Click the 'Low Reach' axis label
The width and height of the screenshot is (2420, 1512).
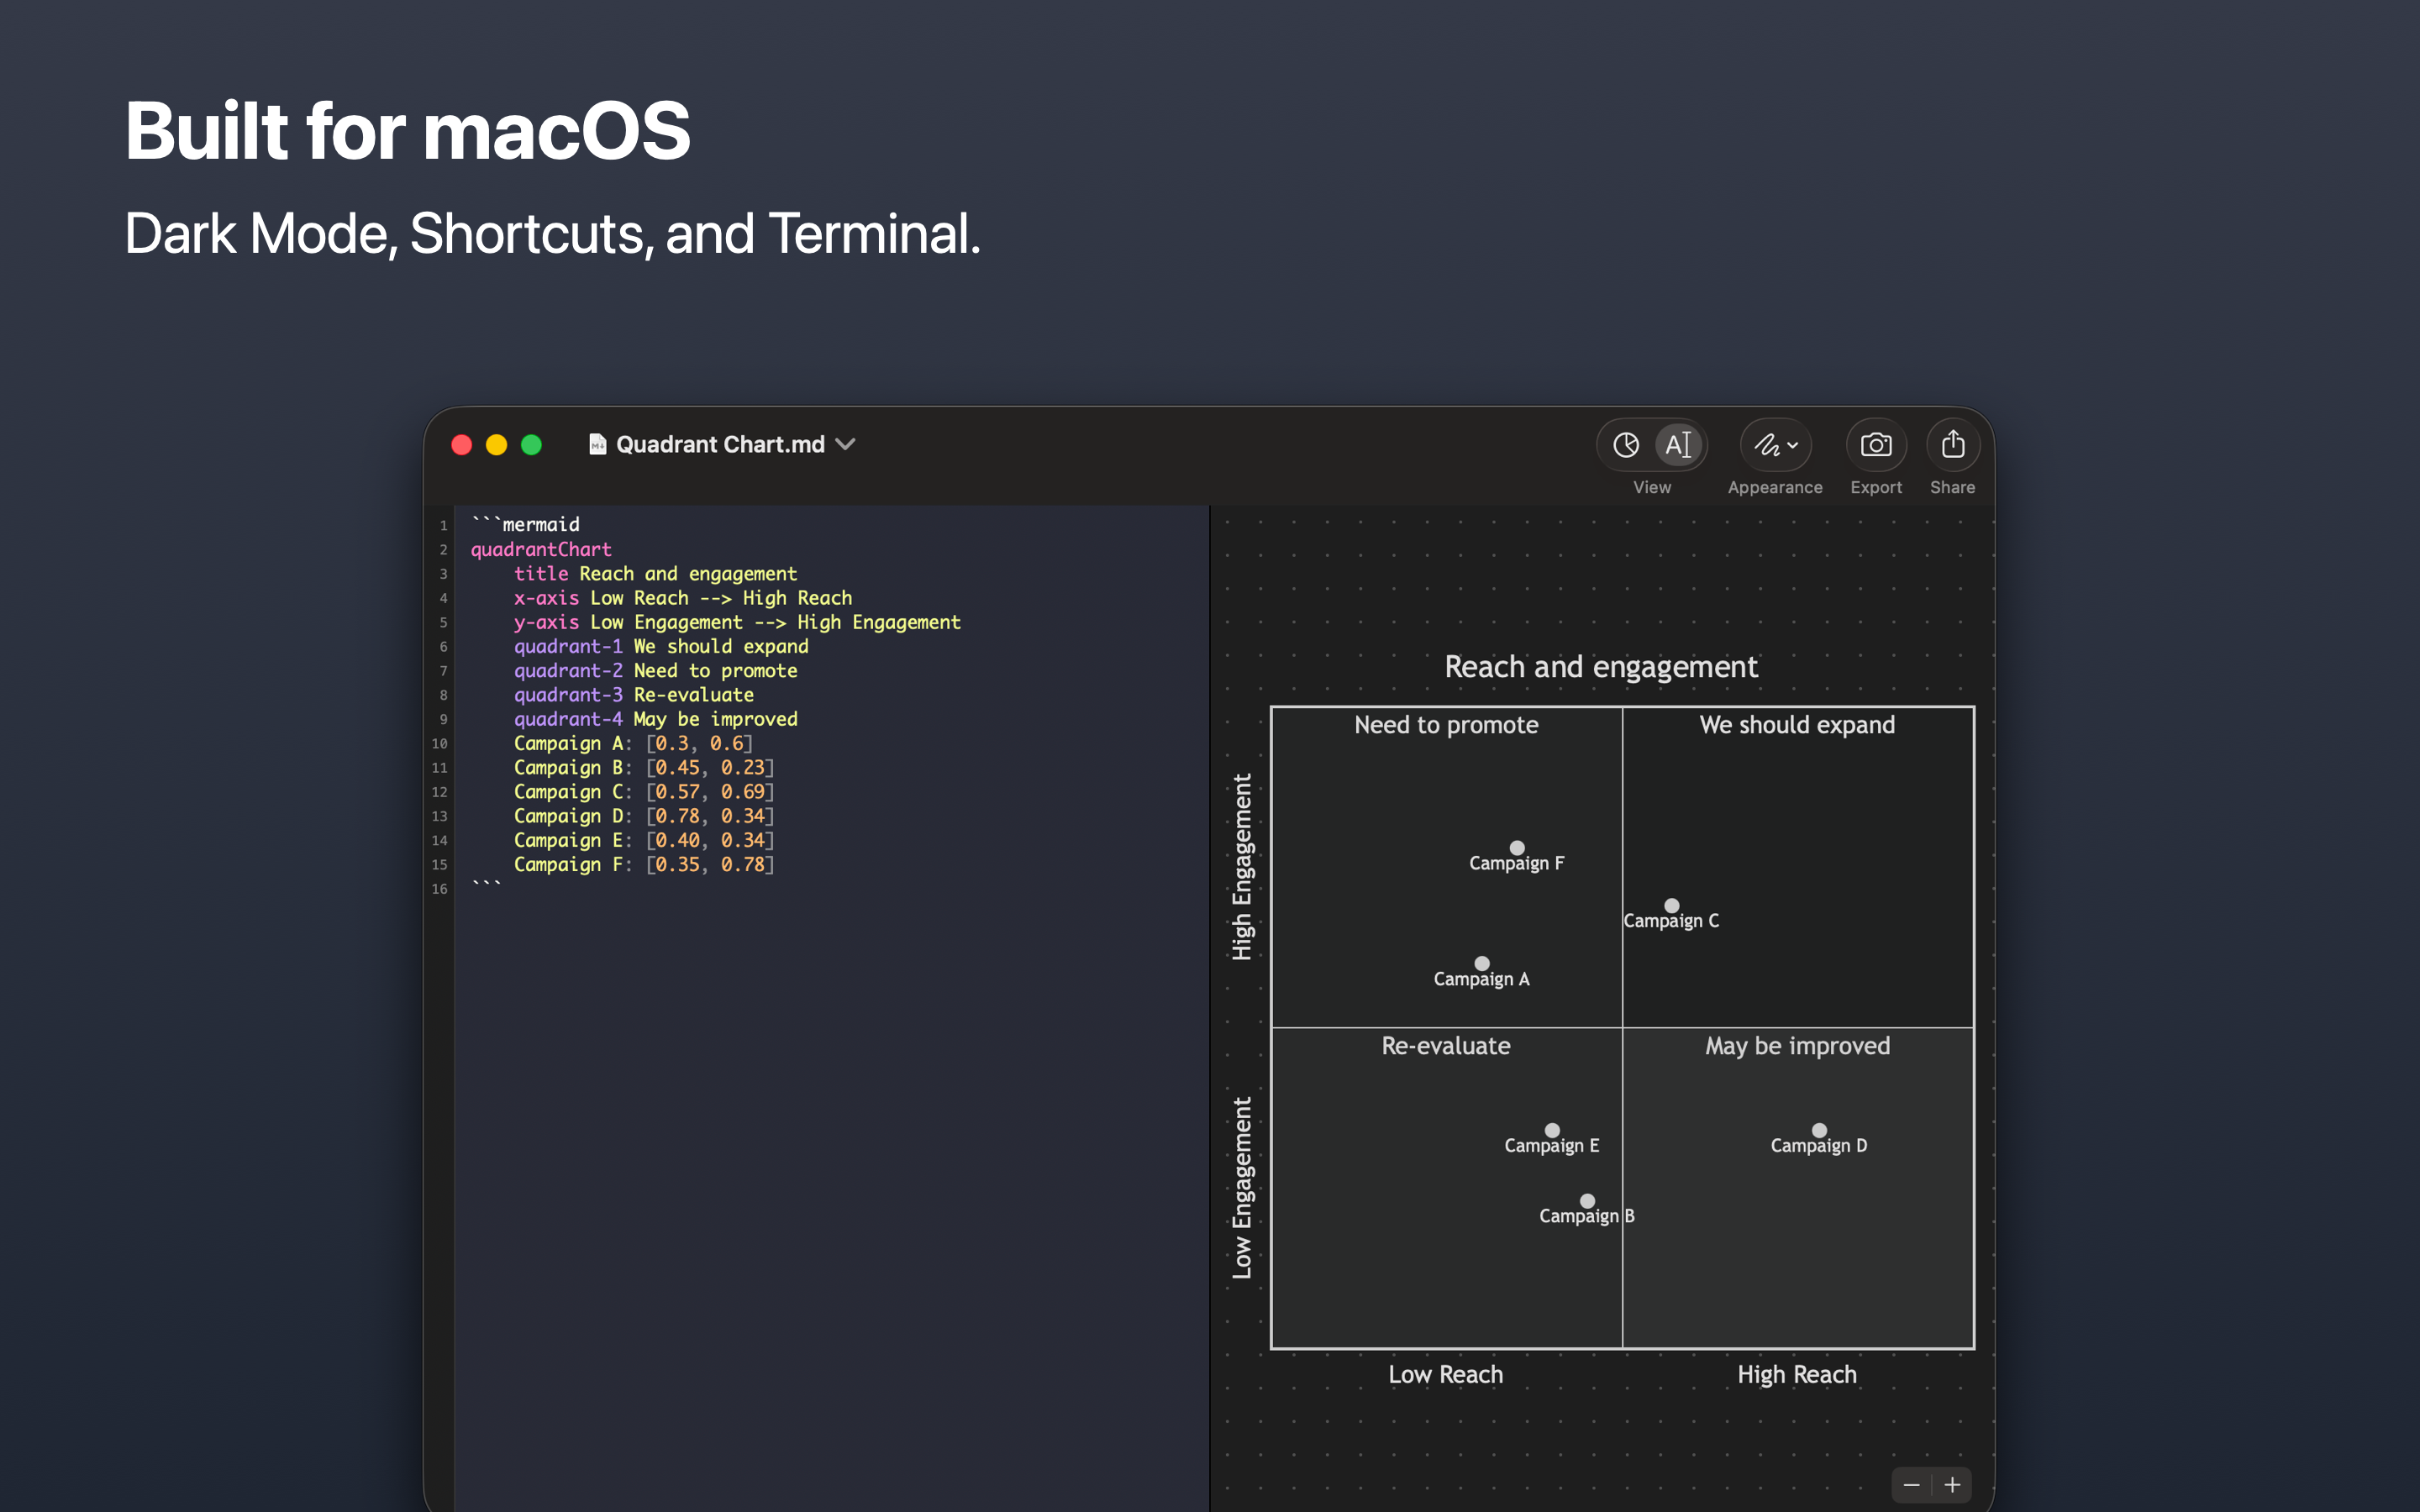click(x=1445, y=1375)
